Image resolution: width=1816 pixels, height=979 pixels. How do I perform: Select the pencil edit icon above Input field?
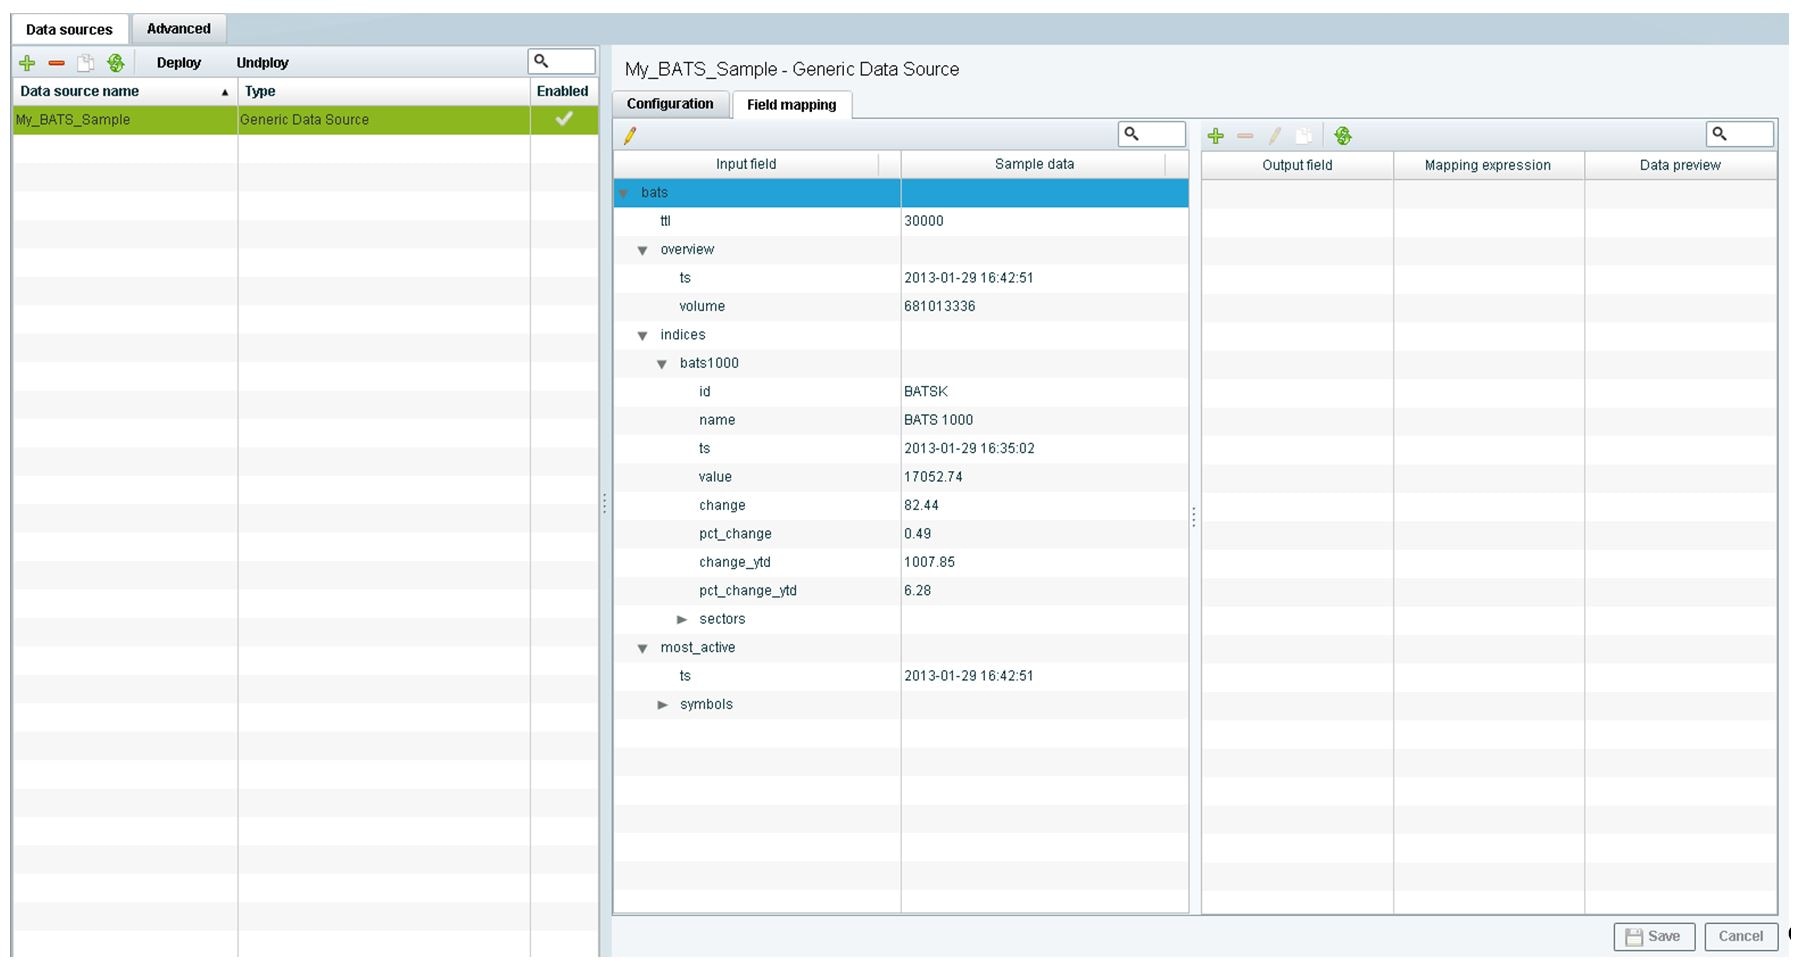(631, 135)
